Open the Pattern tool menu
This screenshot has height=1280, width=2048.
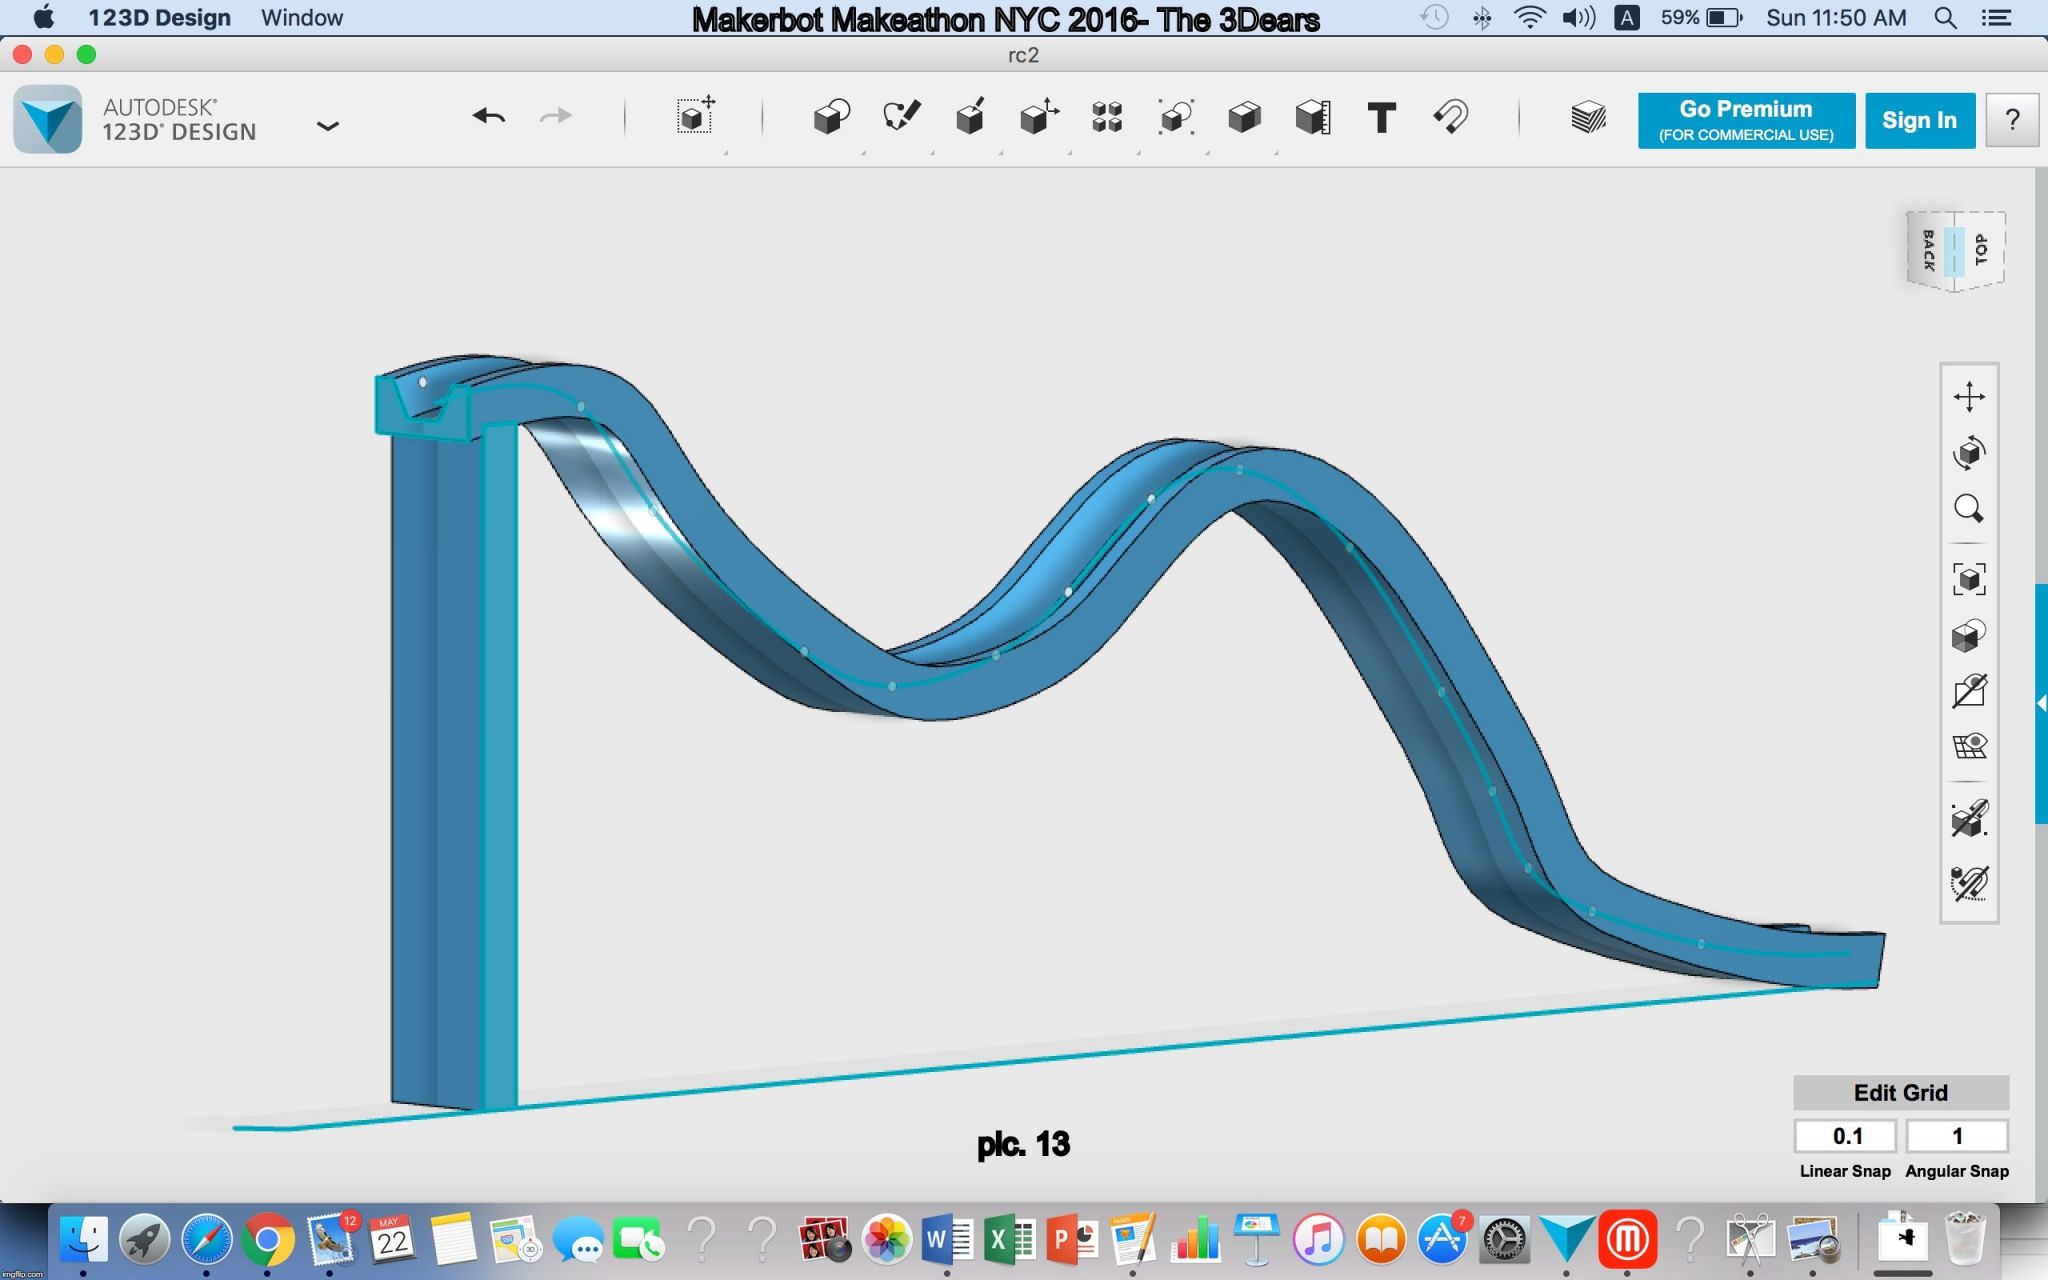coord(1107,117)
